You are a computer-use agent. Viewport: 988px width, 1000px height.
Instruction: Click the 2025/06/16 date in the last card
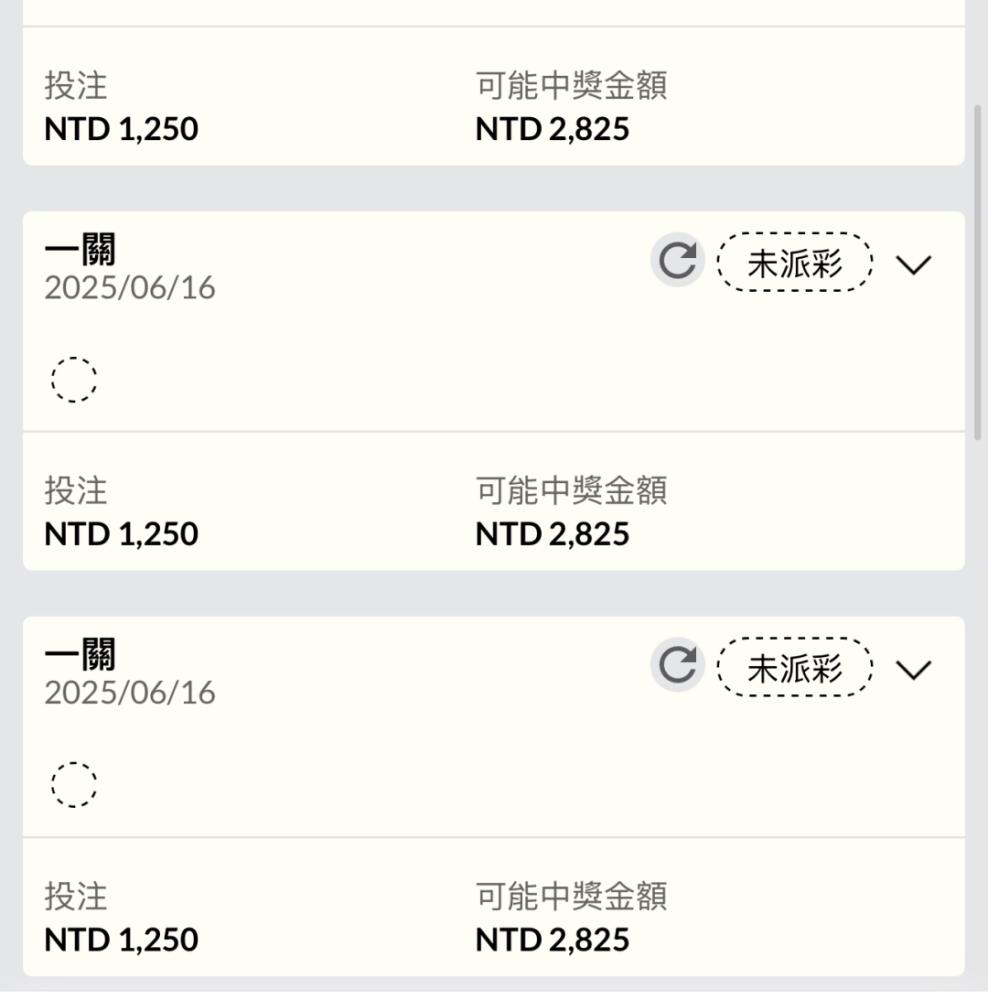129,693
